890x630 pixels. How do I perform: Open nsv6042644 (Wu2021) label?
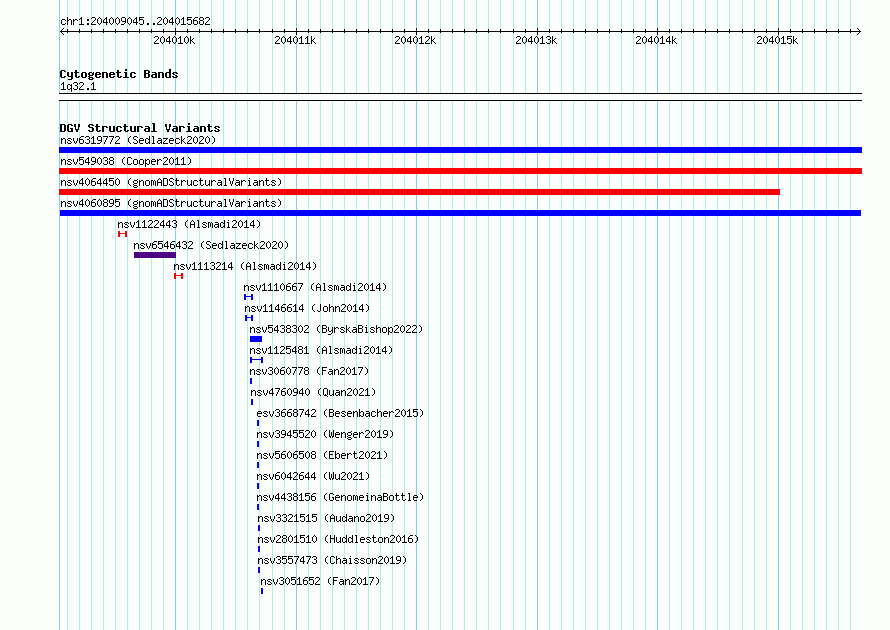(313, 476)
